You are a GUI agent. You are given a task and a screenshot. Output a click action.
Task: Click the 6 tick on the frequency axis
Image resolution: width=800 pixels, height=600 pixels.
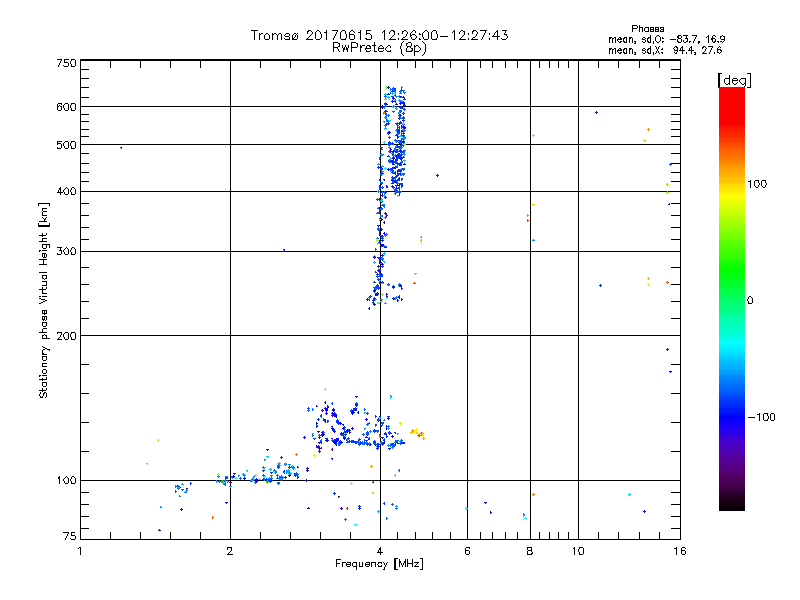click(467, 551)
